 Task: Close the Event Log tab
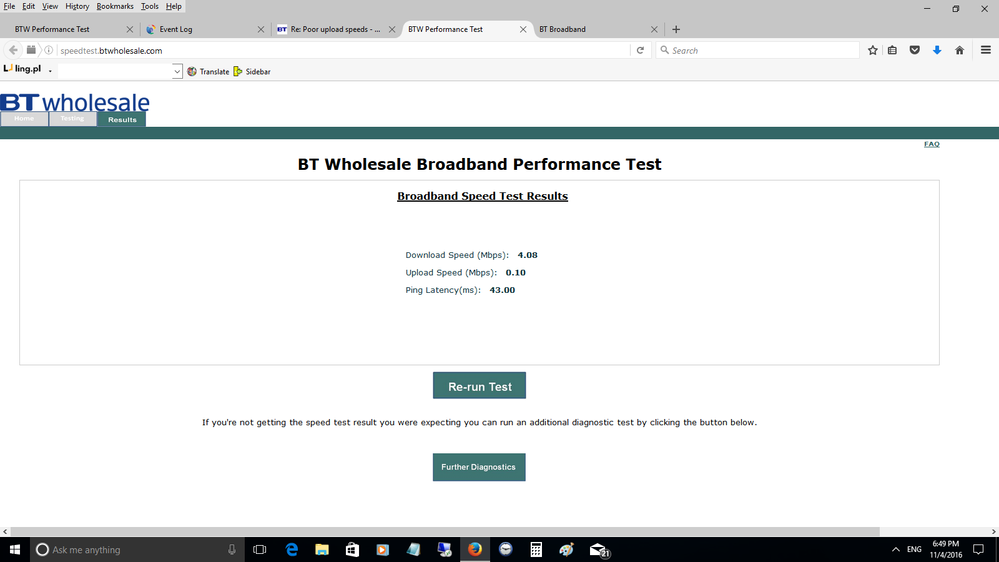pos(261,29)
